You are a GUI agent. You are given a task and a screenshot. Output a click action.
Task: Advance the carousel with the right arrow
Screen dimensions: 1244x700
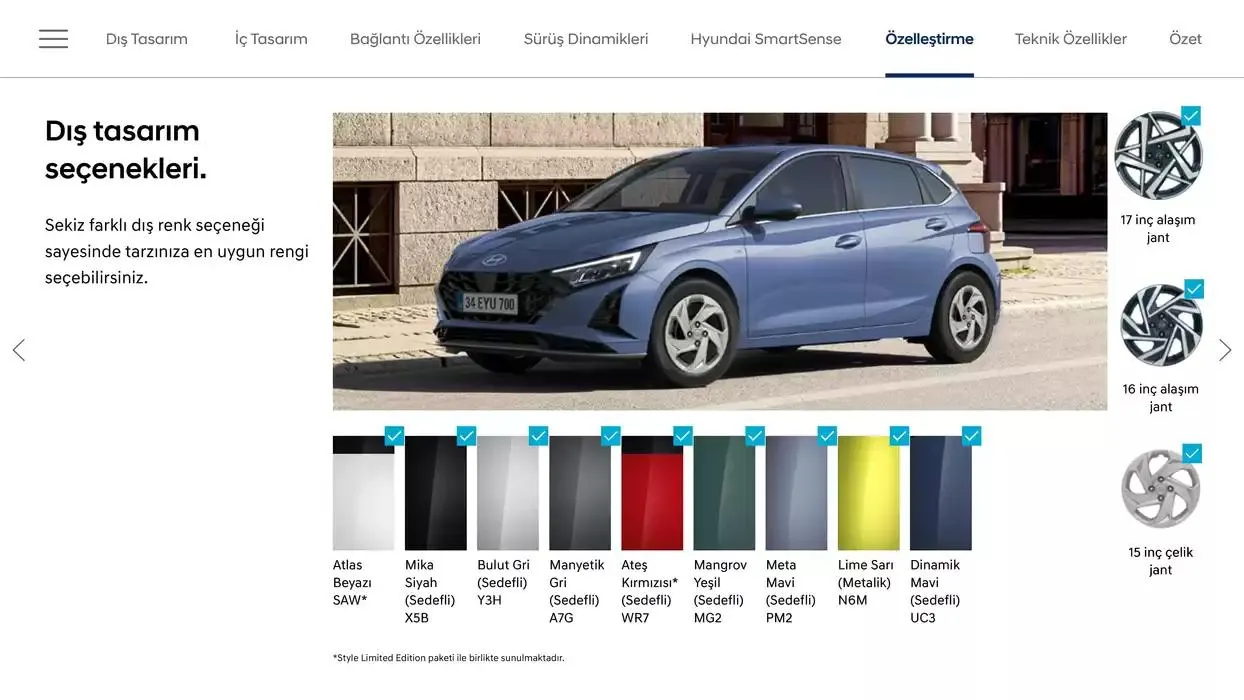pos(1225,349)
